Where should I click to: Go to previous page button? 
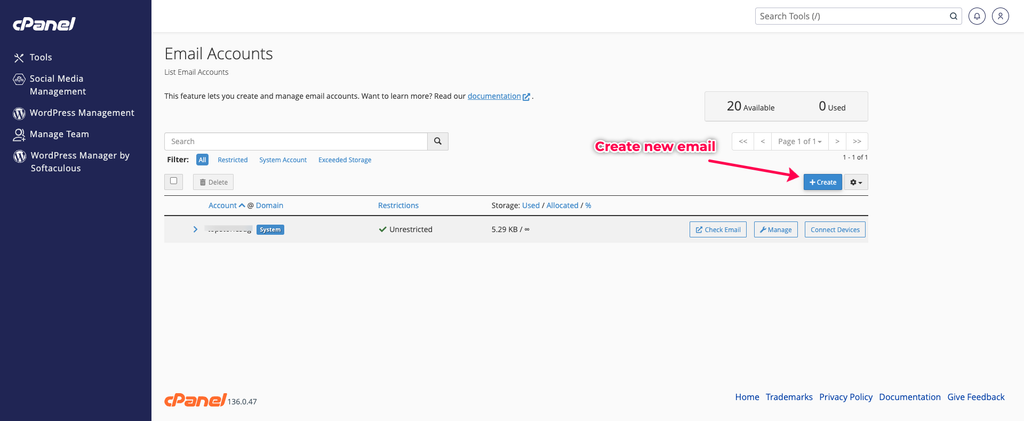(762, 141)
